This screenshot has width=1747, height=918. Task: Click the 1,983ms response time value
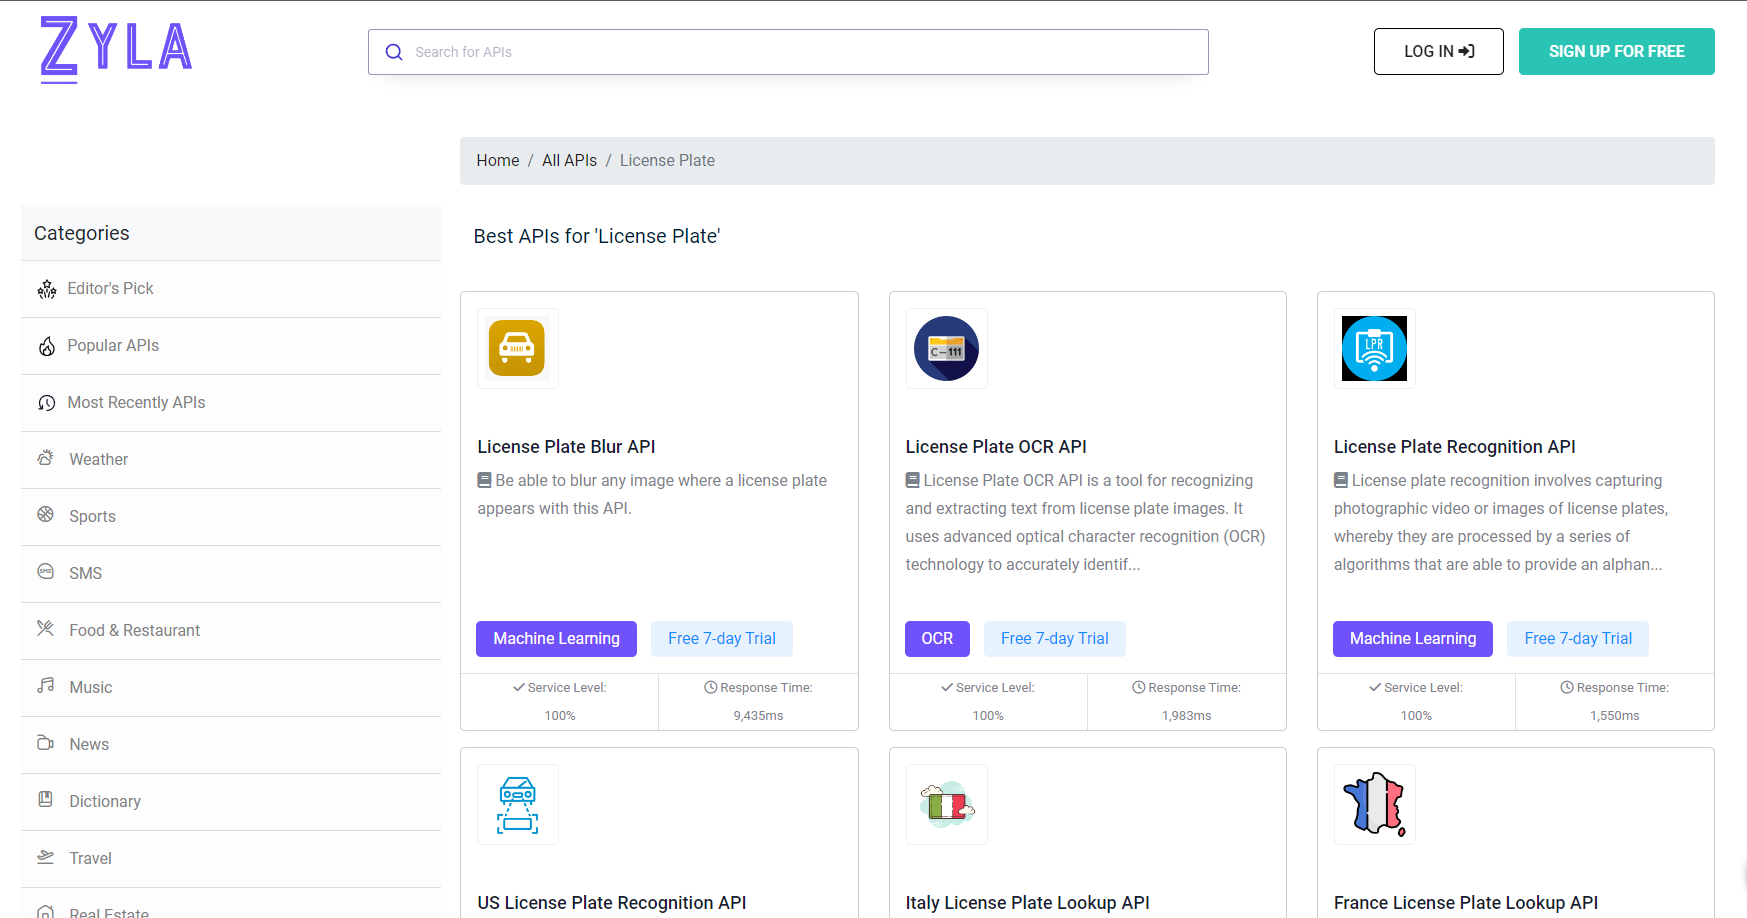1187,716
